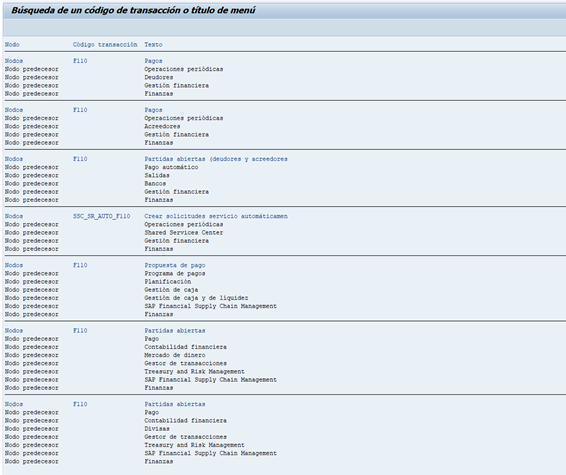Select the Propuesta de pago entry

pyautogui.click(x=175, y=265)
